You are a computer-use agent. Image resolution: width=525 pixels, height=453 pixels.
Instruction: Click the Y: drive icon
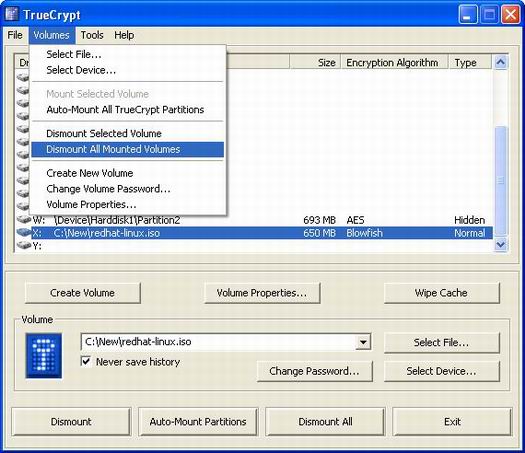pos(24,245)
